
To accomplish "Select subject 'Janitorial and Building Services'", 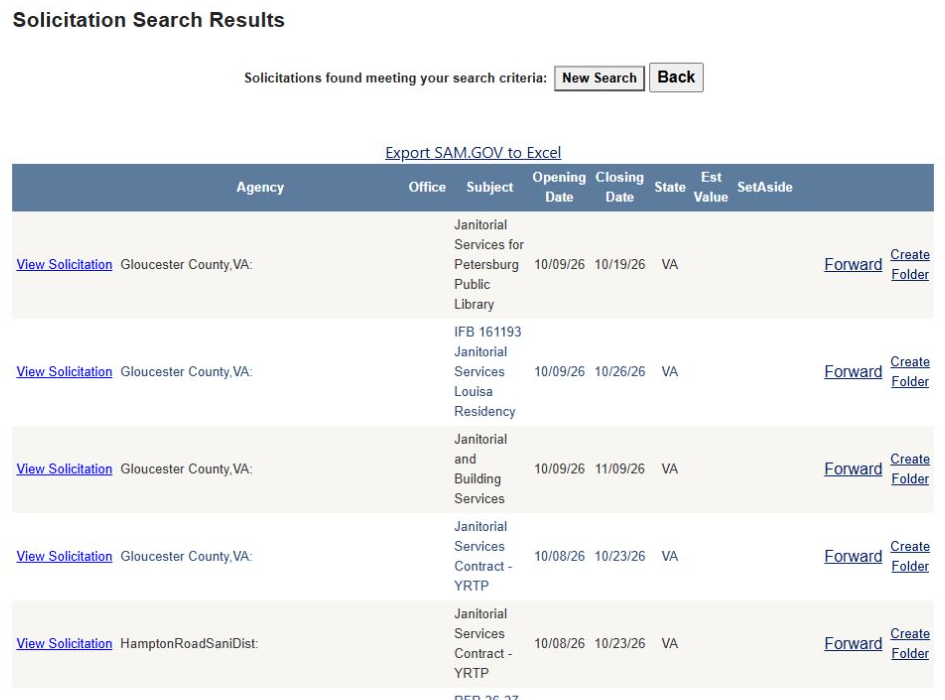I will pos(480,469).
